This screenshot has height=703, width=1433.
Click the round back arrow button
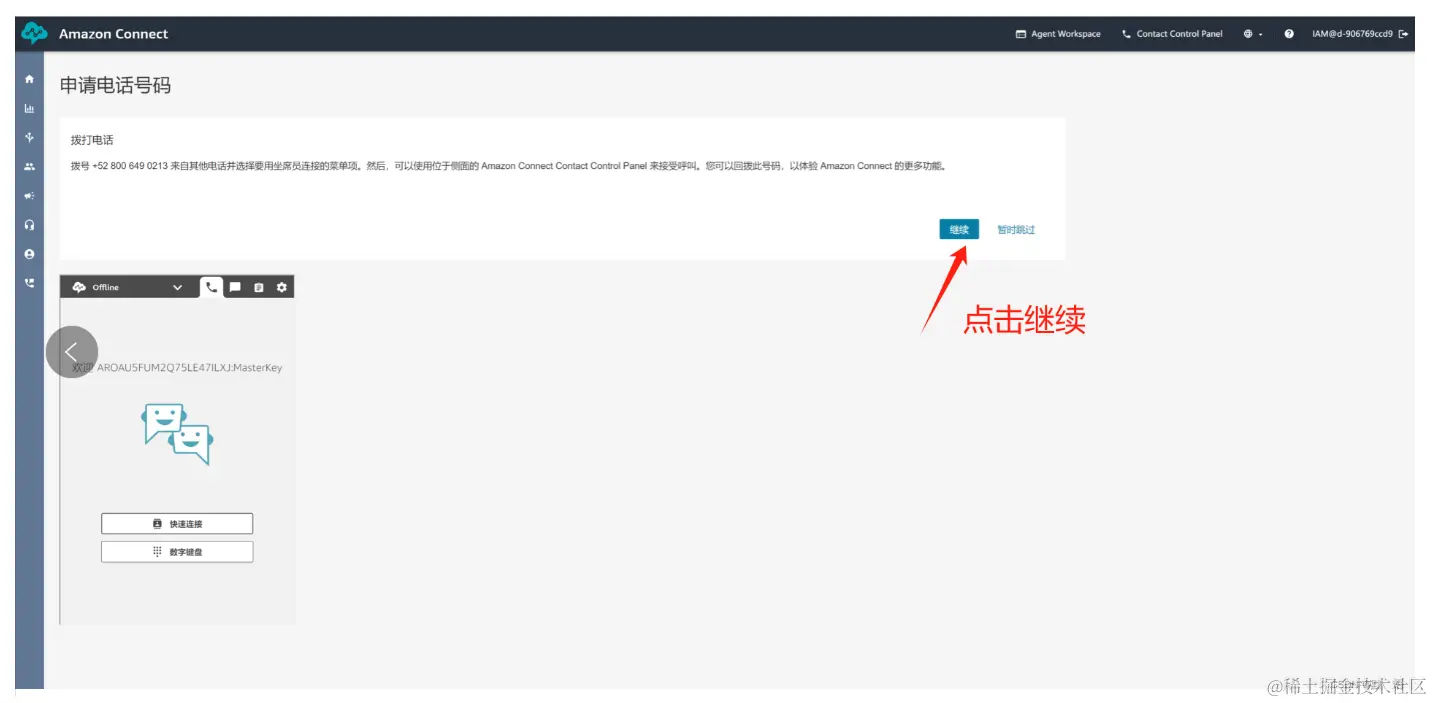click(x=72, y=352)
